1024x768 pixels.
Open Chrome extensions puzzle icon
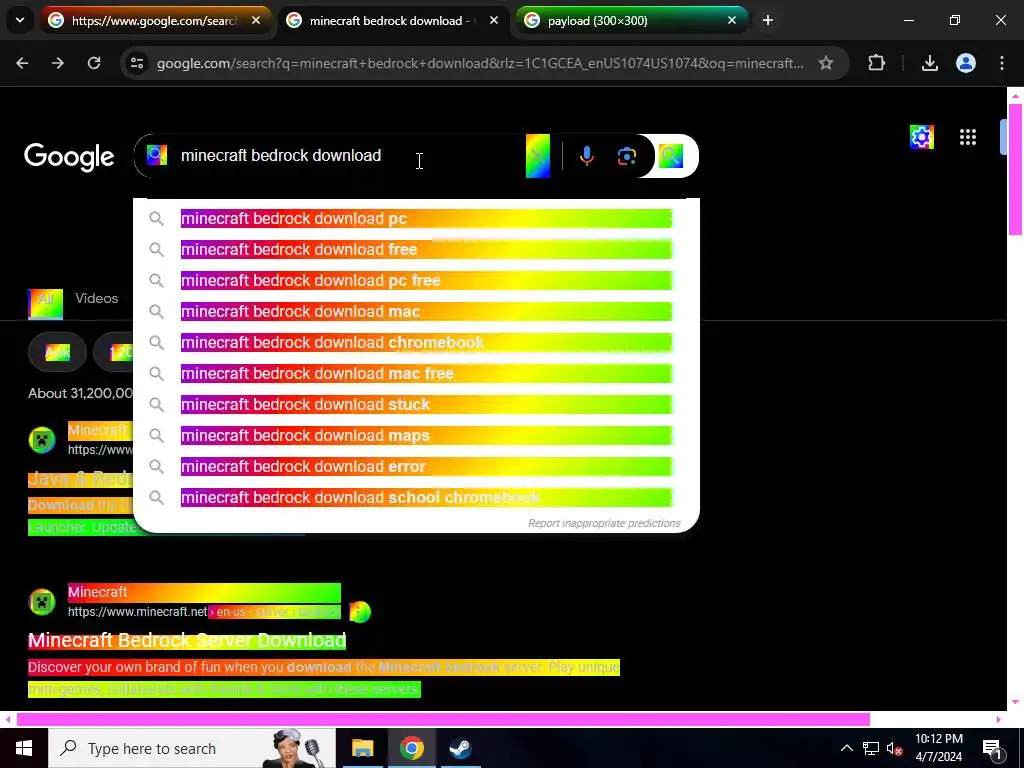click(876, 63)
